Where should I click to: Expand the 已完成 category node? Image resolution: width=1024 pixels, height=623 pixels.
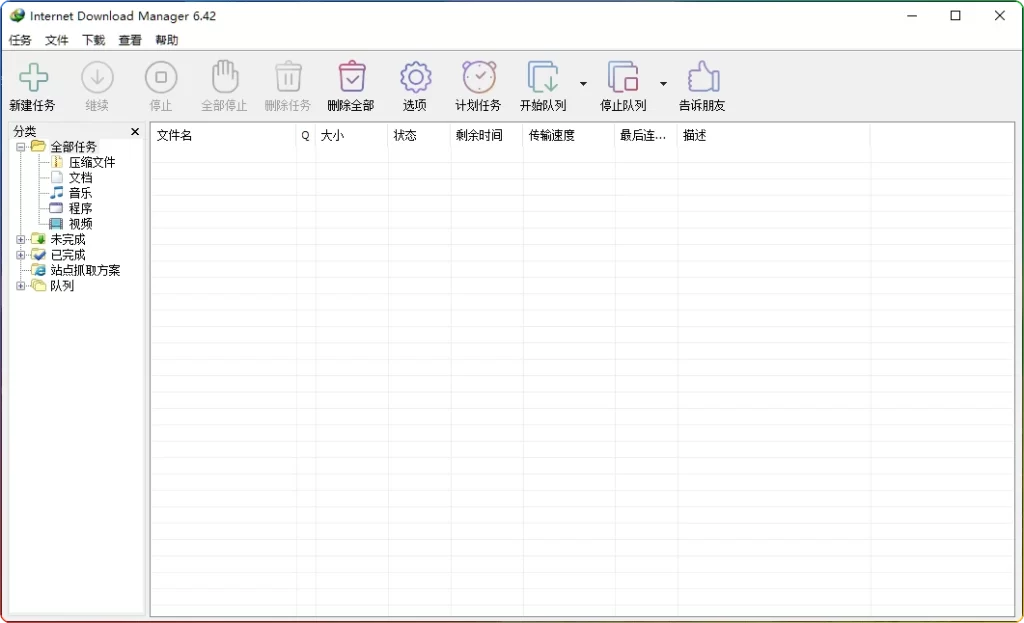[21, 254]
